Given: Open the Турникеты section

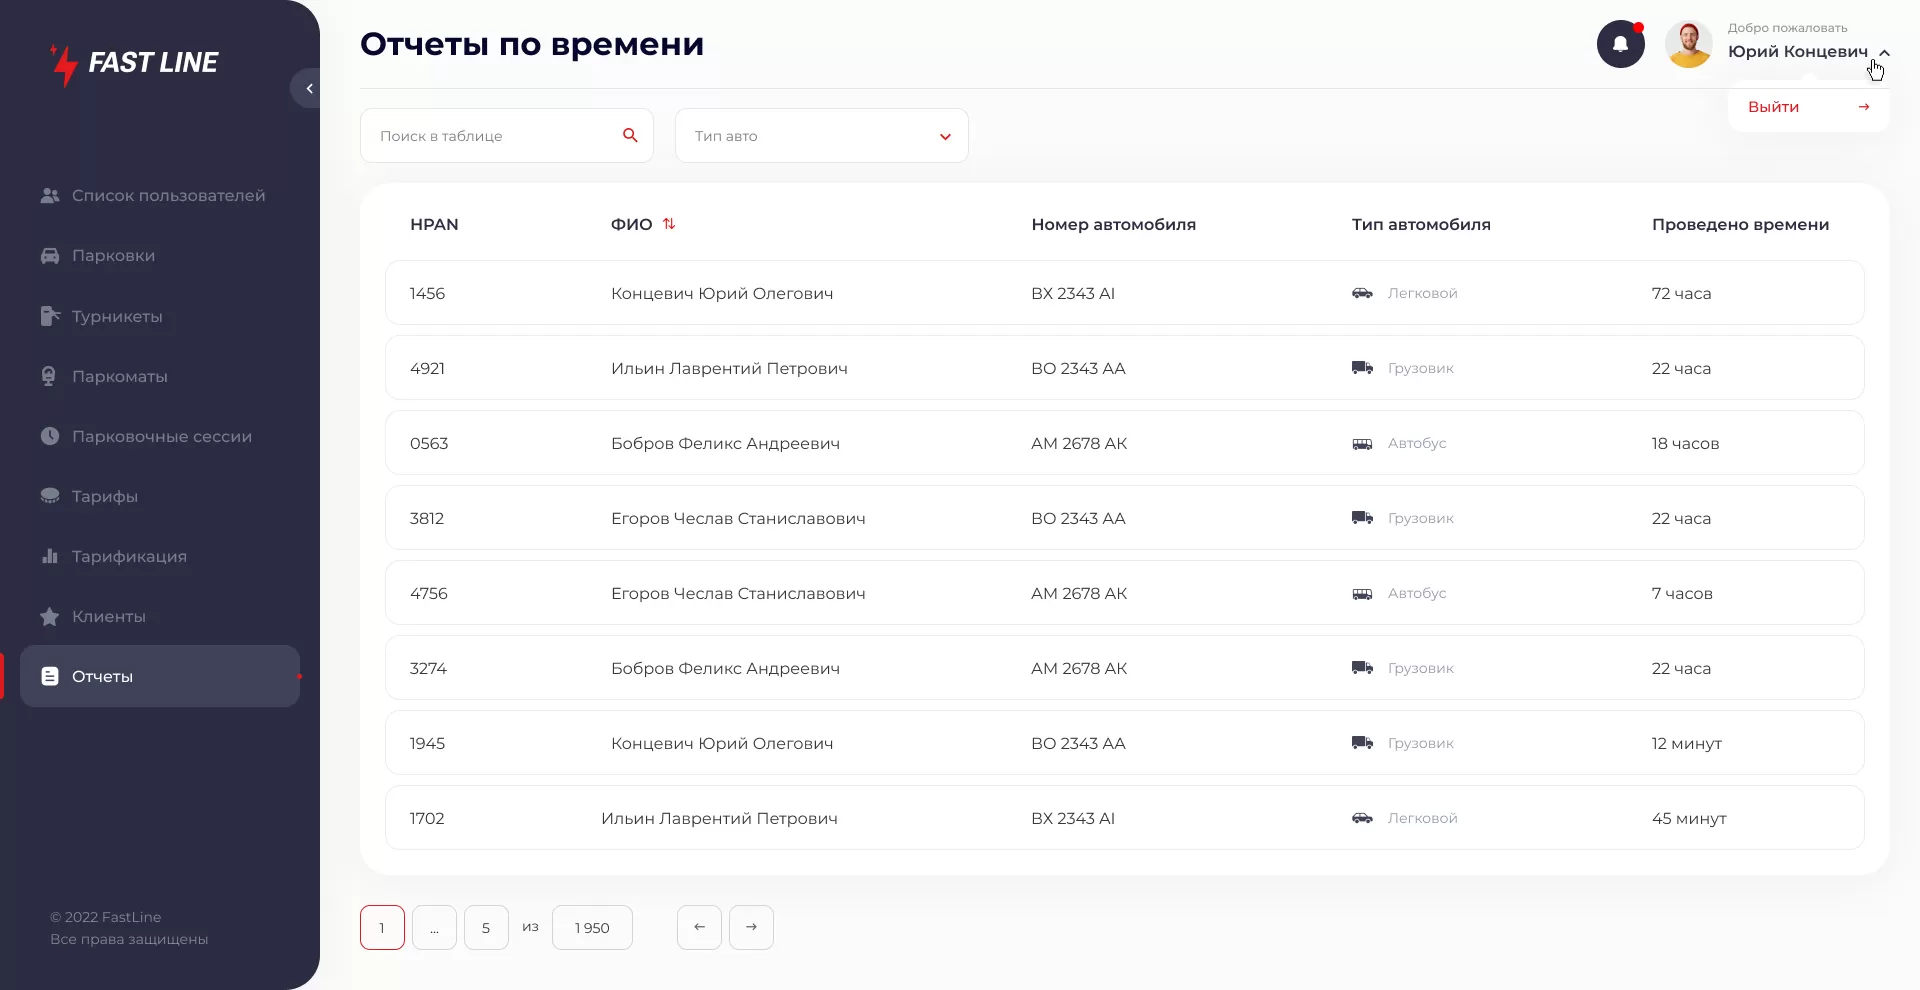Looking at the screenshot, I should click(x=116, y=316).
